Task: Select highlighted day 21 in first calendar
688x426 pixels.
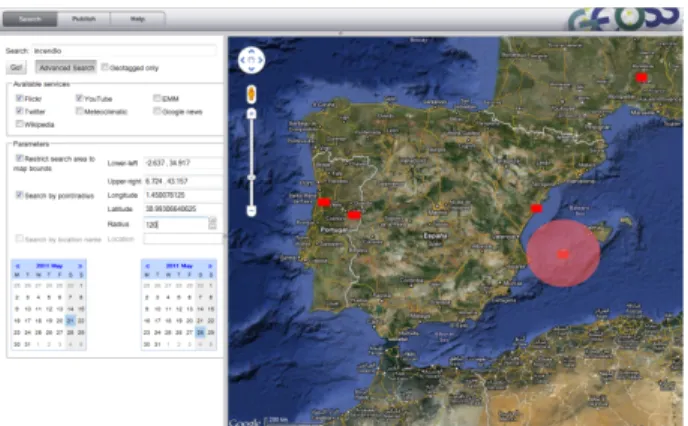Action: point(70,321)
